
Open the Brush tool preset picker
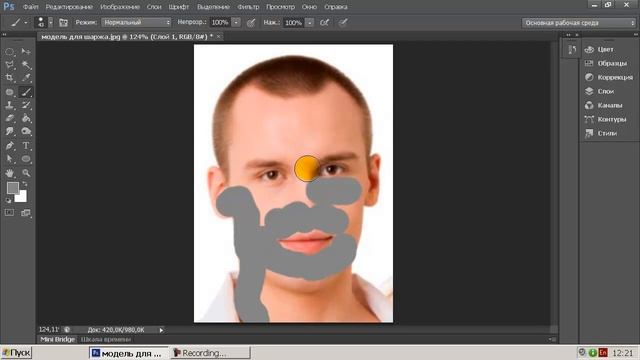coord(18,22)
